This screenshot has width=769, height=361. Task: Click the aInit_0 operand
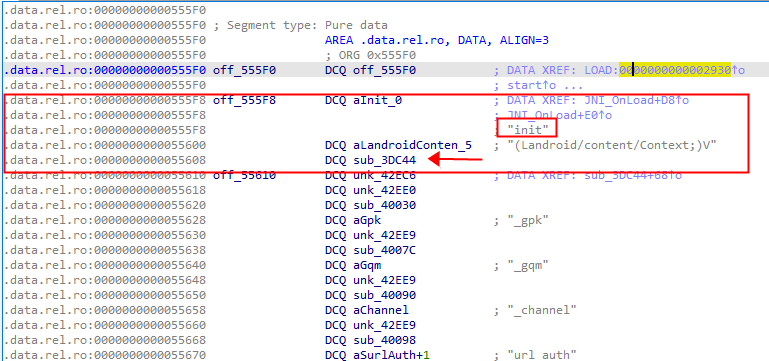(377, 101)
